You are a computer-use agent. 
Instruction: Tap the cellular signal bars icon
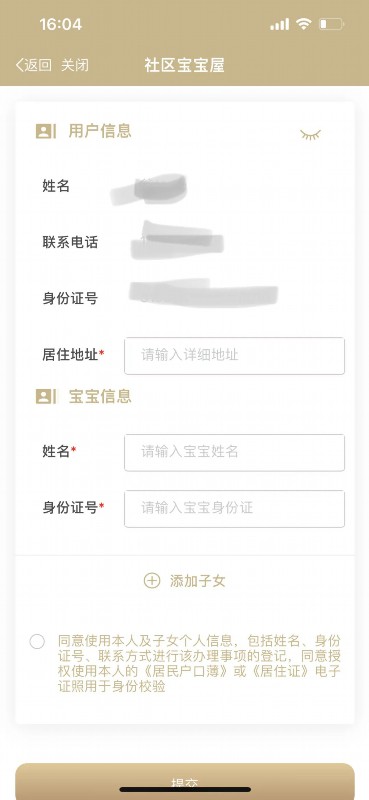click(279, 24)
